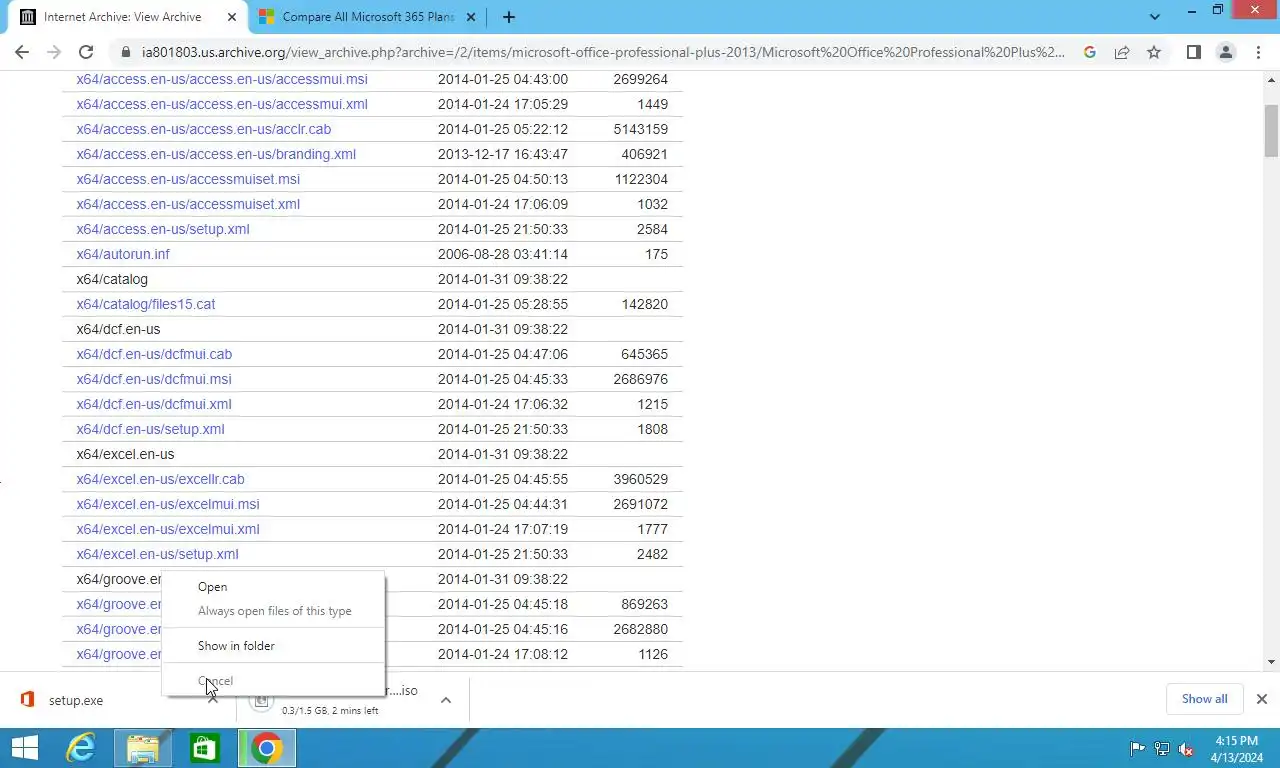Click accessmuiset.msi link

(188, 179)
